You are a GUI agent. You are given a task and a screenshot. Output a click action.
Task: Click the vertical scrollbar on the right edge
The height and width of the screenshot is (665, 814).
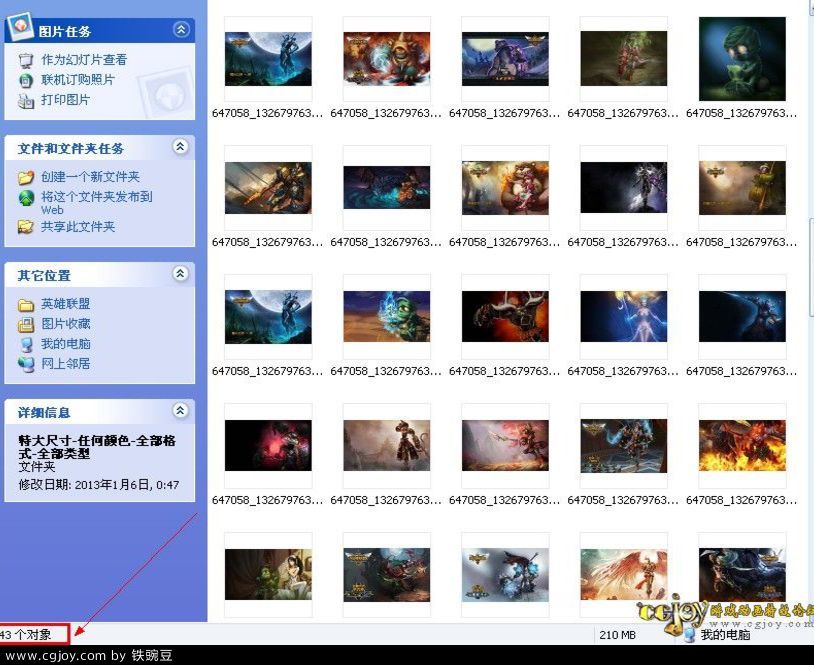808,300
